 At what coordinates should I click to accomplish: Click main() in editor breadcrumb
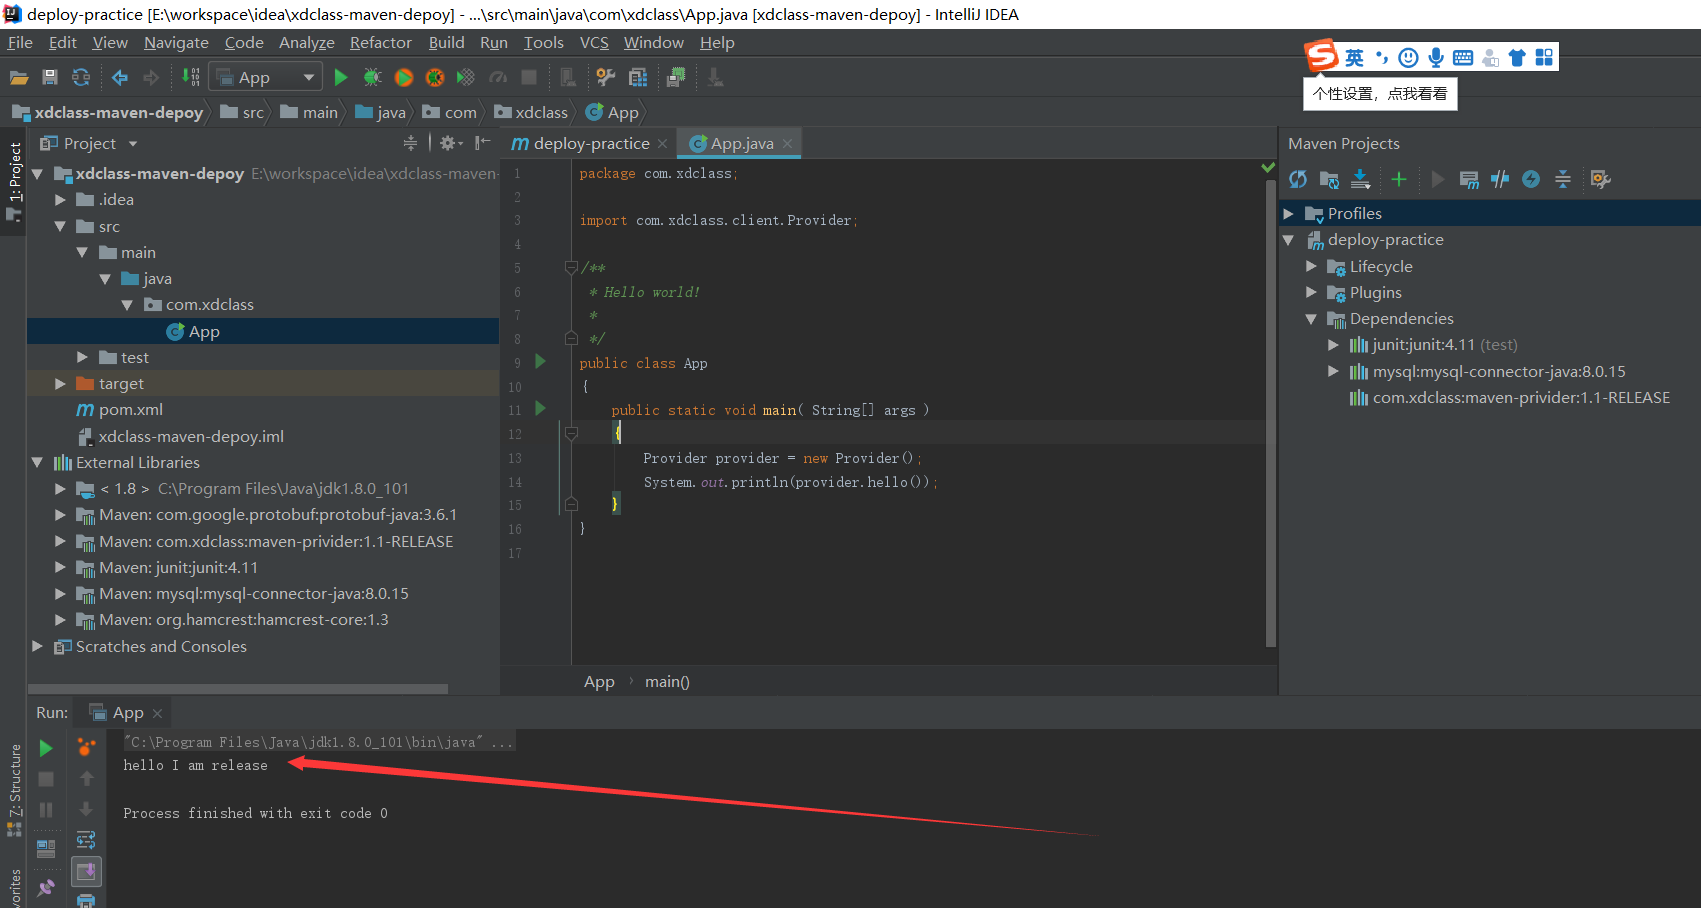[667, 681]
